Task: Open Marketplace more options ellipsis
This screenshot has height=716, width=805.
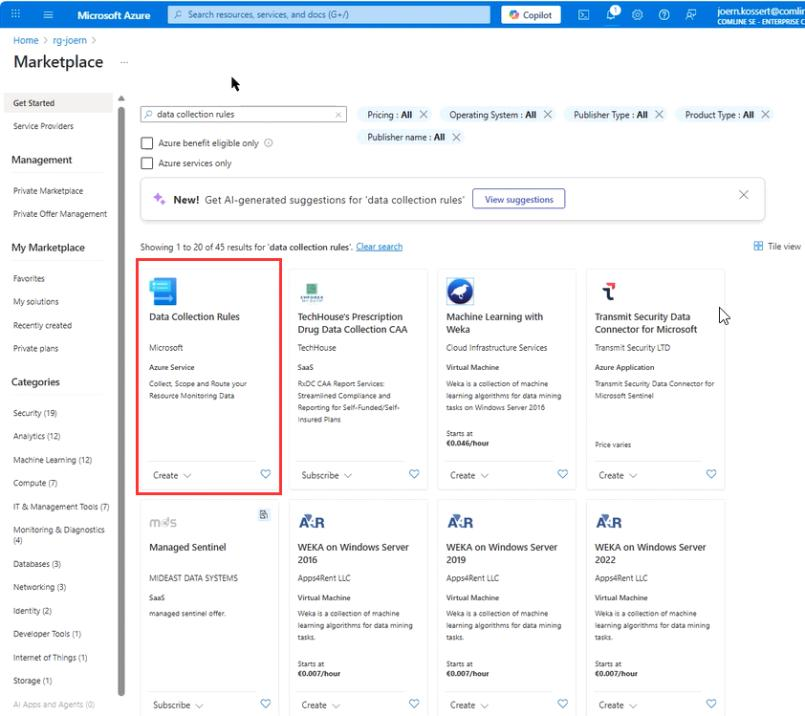Action: click(124, 62)
